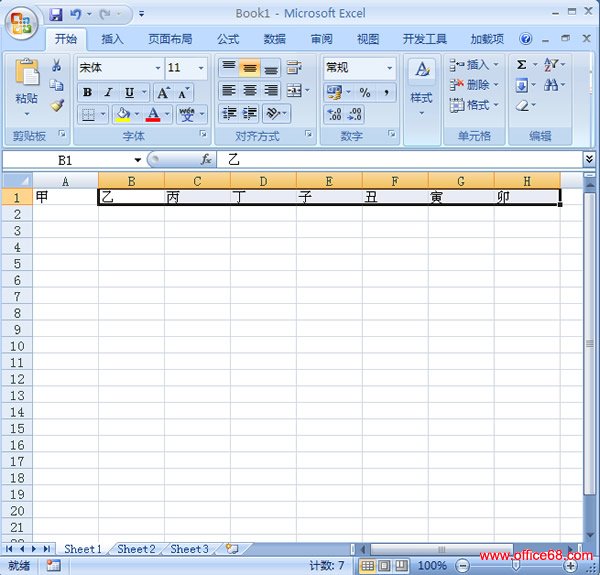Set top vertical alignment
Viewport: 600px width, 575px height.
click(229, 68)
